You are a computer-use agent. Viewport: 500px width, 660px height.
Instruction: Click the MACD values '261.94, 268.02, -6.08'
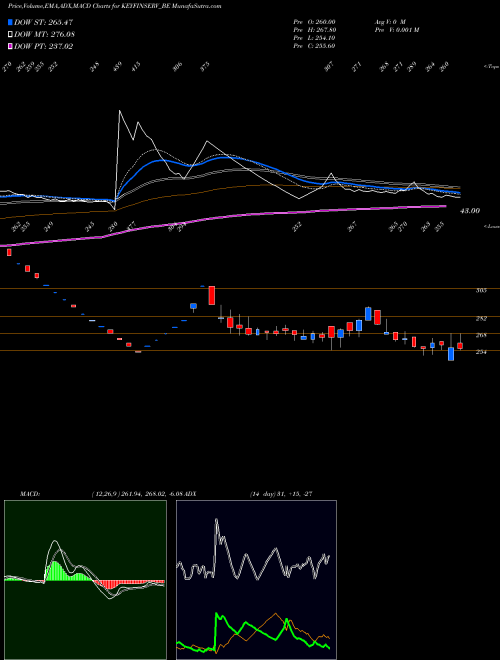click(152, 494)
